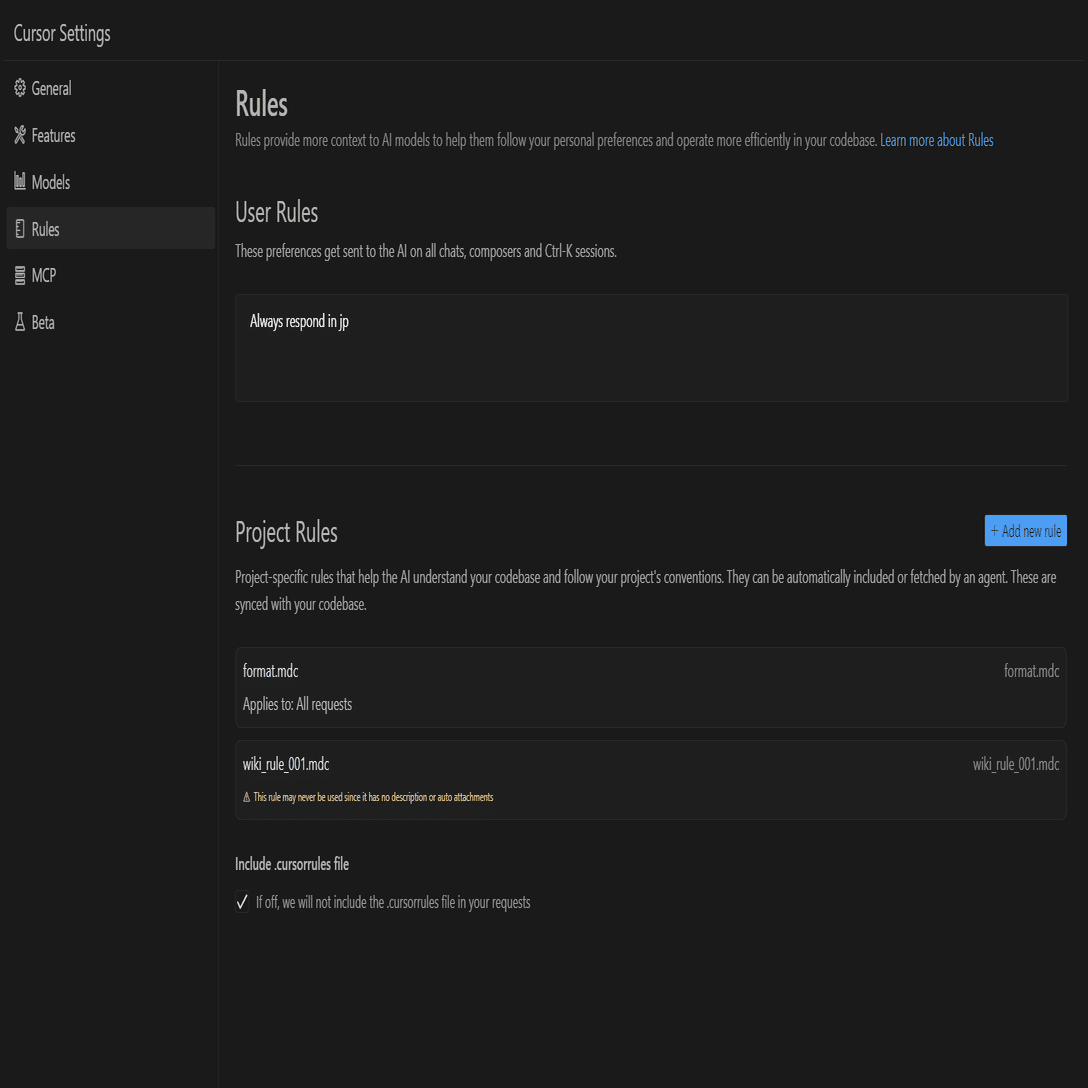The image size is (1088, 1088).
Task: Click the Features wrench icon
Action: click(20, 136)
